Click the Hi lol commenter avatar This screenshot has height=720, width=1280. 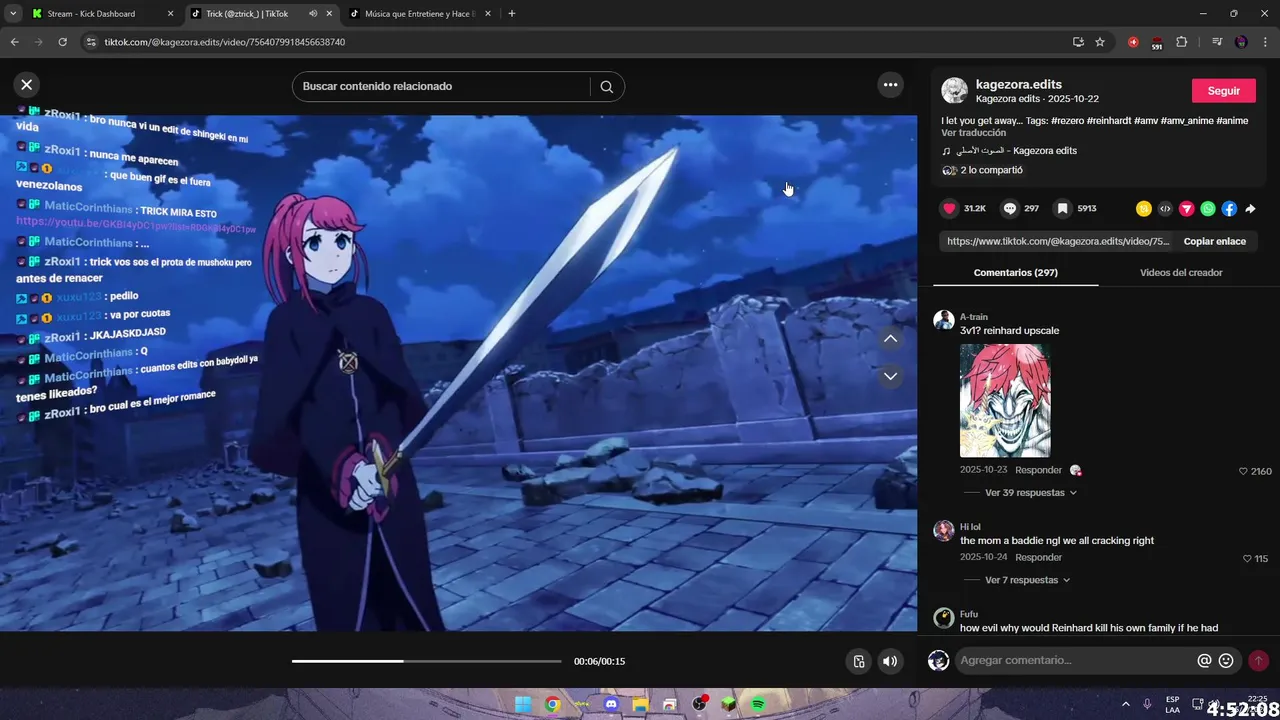tap(944, 530)
